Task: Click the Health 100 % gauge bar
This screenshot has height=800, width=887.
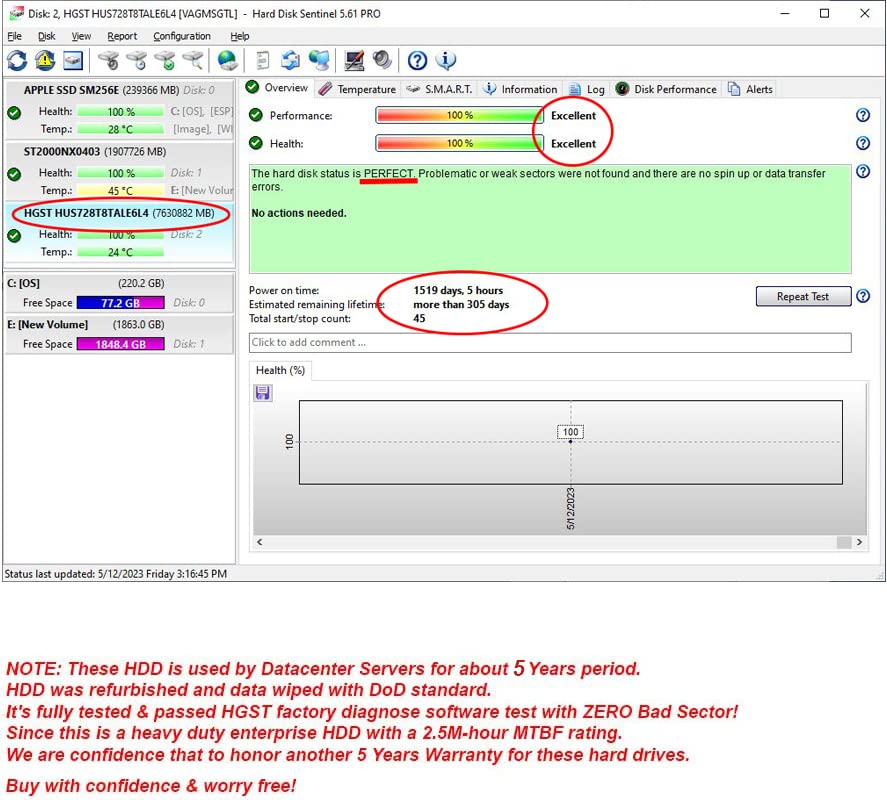Action: (x=459, y=143)
